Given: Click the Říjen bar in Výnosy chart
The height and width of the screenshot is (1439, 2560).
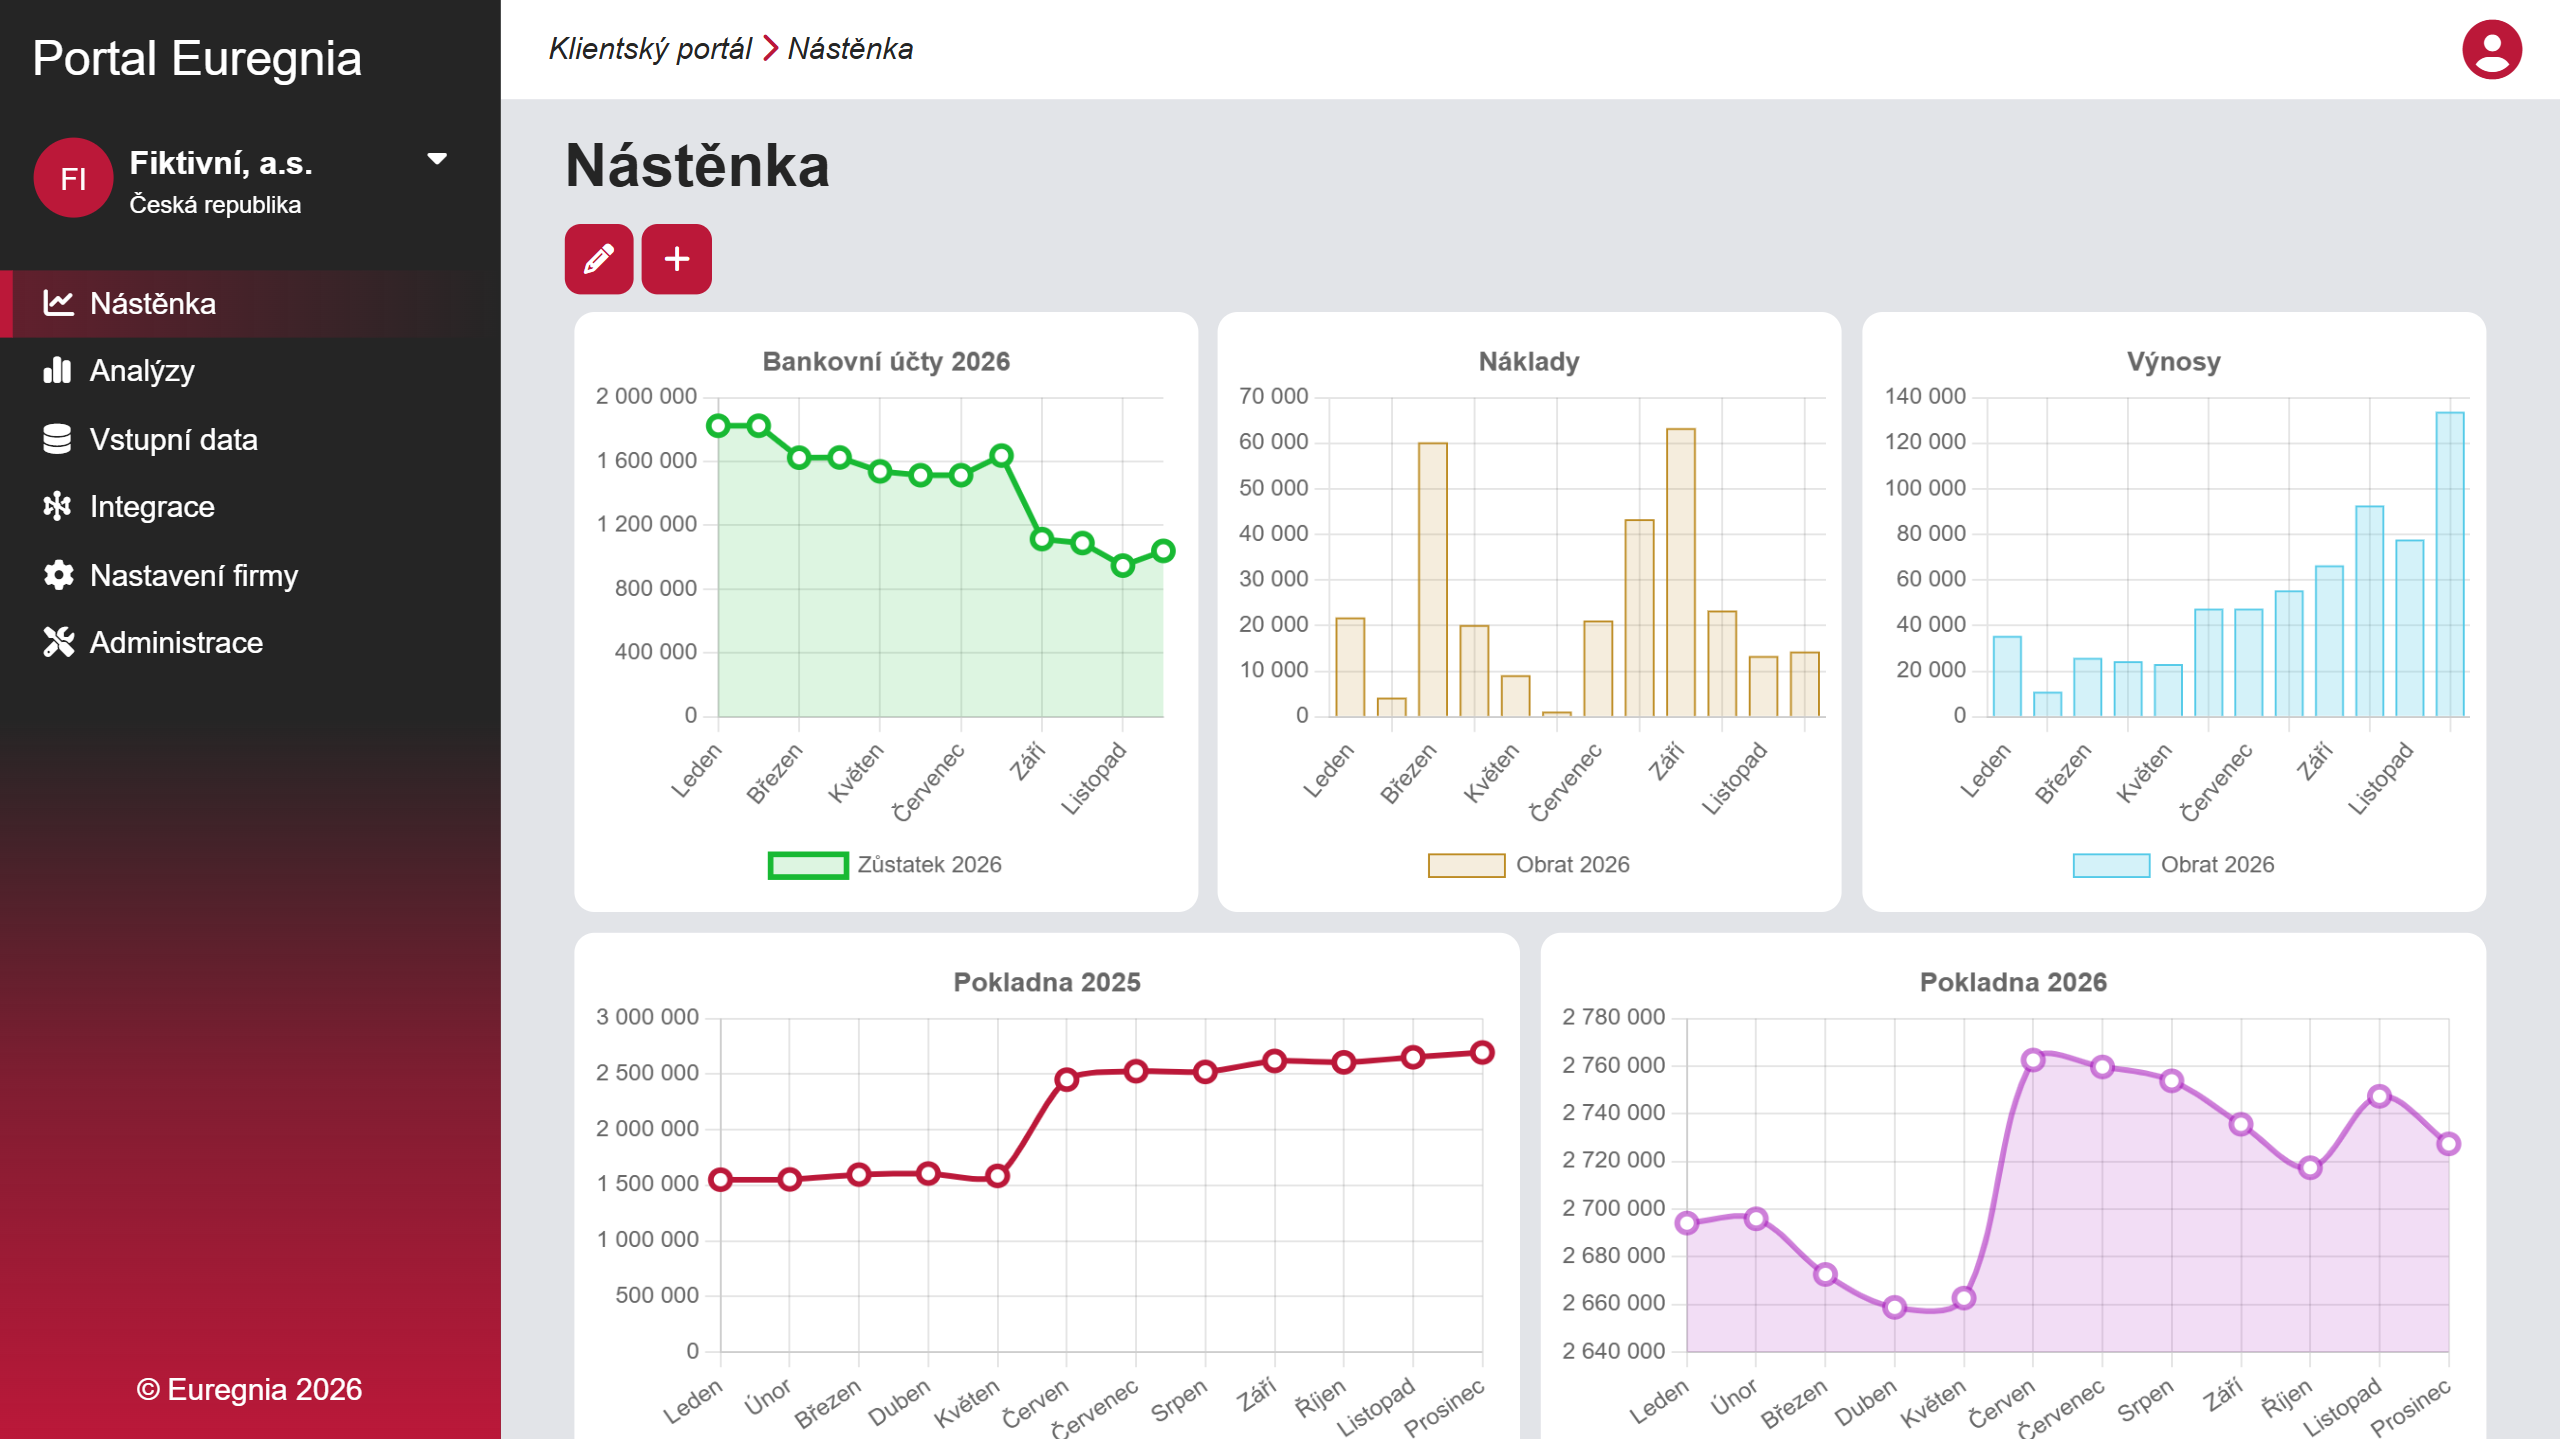Looking at the screenshot, I should 2370,611.
